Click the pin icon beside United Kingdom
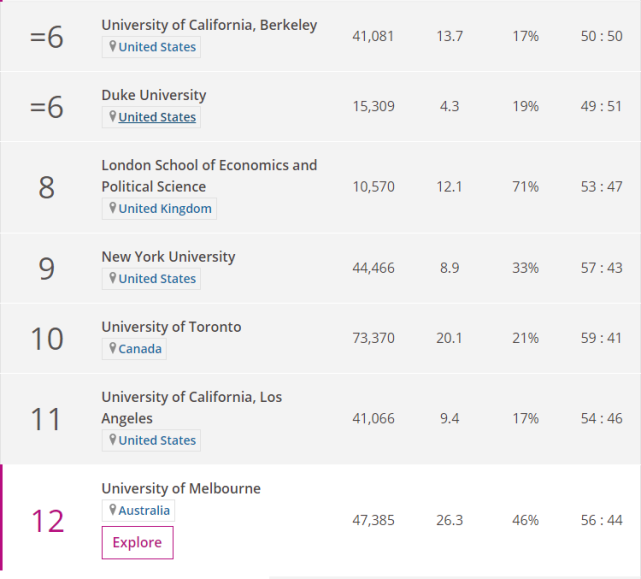Screen dimensions: 641x579 [113, 208]
